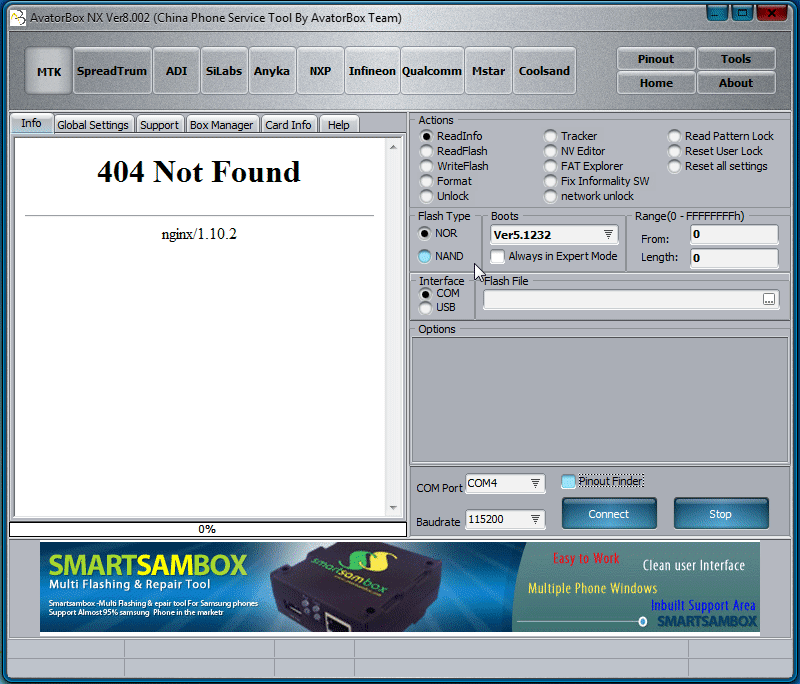
Task: Select the Infineon platform
Action: [372, 71]
